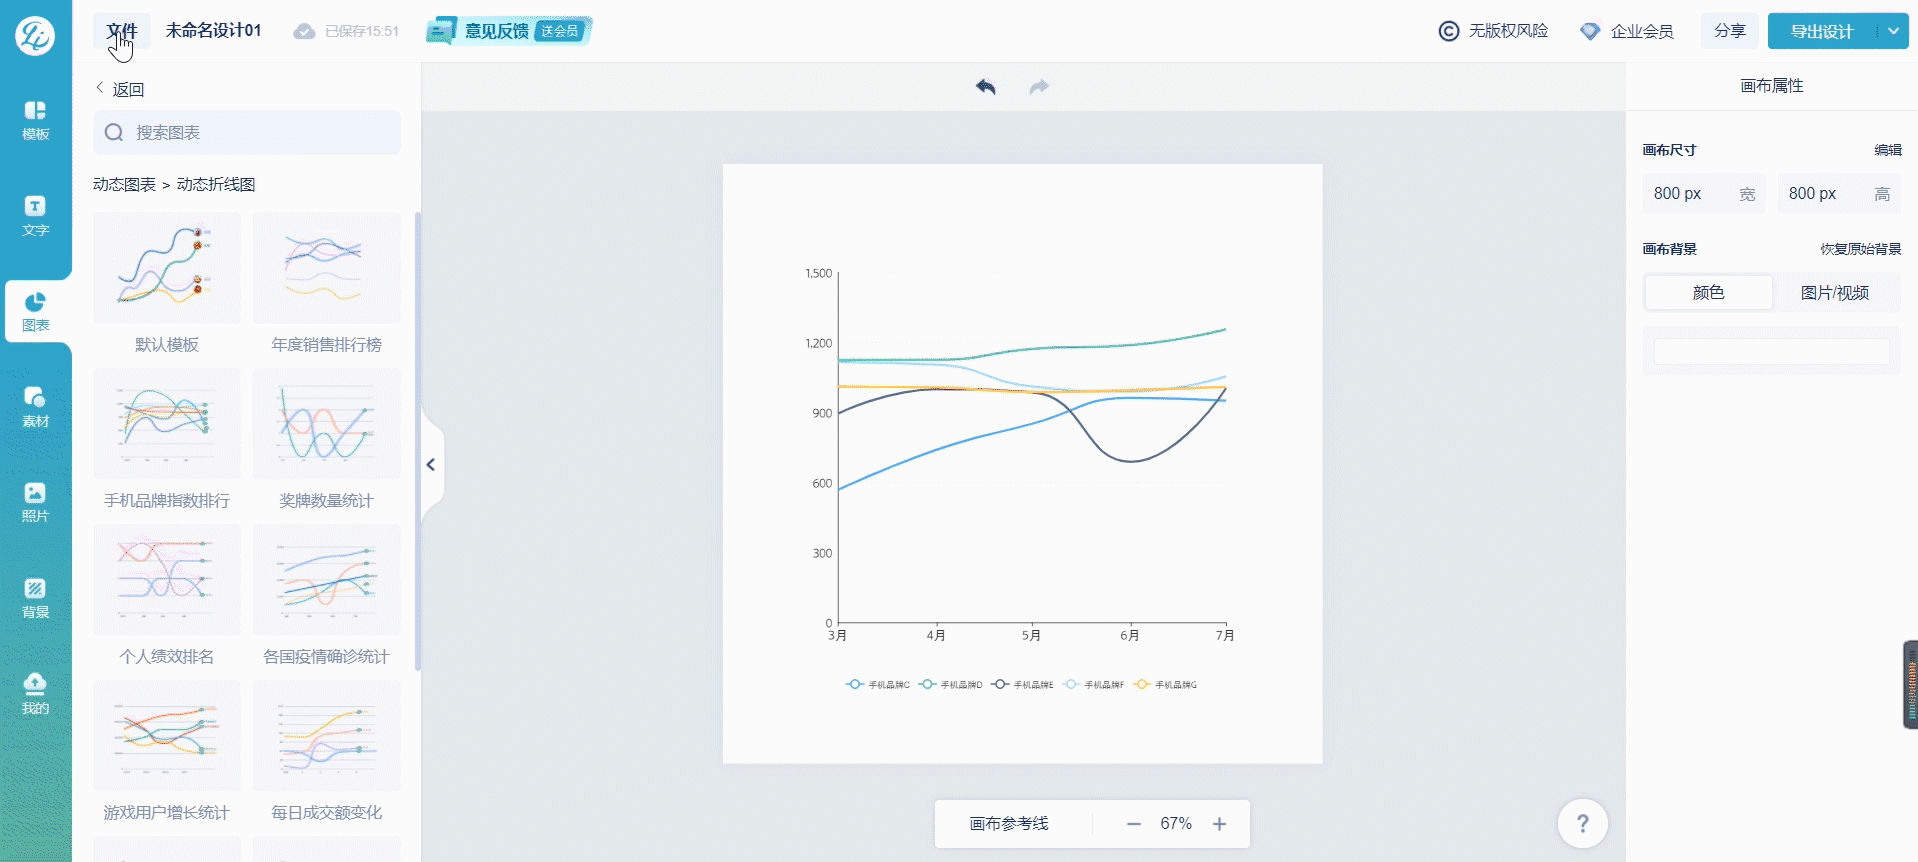Open the 模板 templates panel
Image resolution: width=1918 pixels, height=862 pixels.
coord(35,120)
